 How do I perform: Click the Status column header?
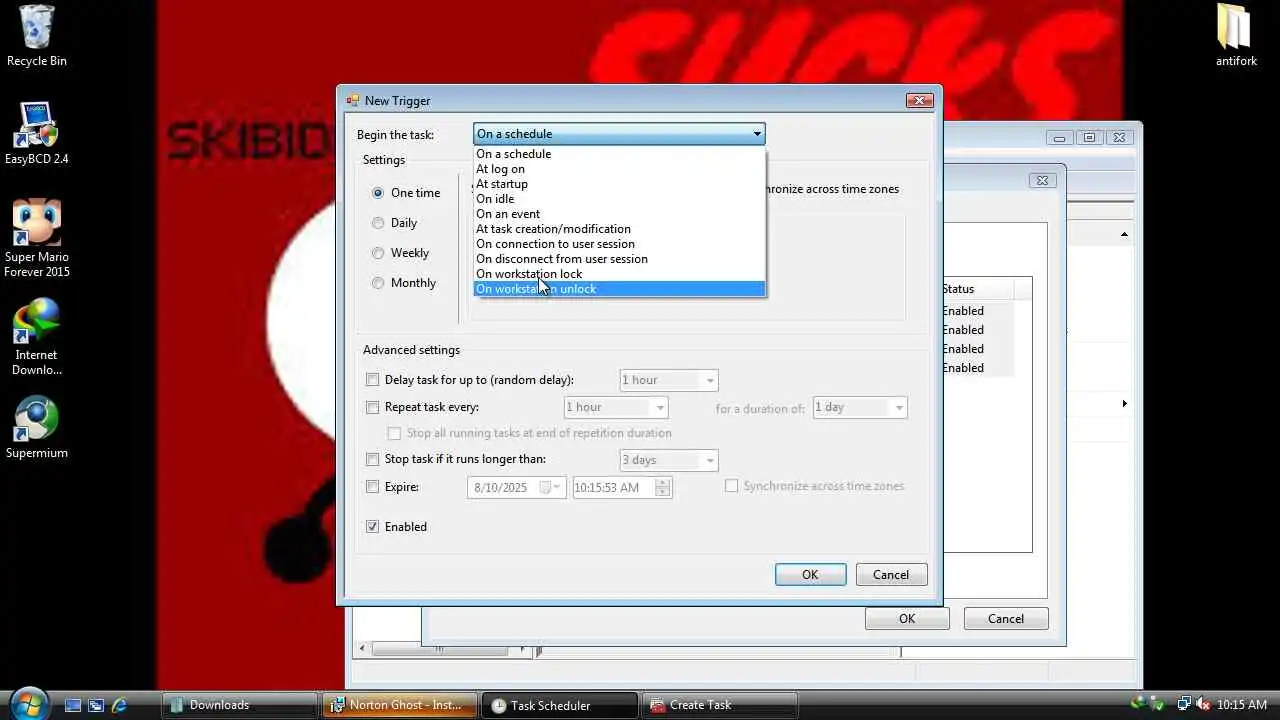tap(977, 289)
